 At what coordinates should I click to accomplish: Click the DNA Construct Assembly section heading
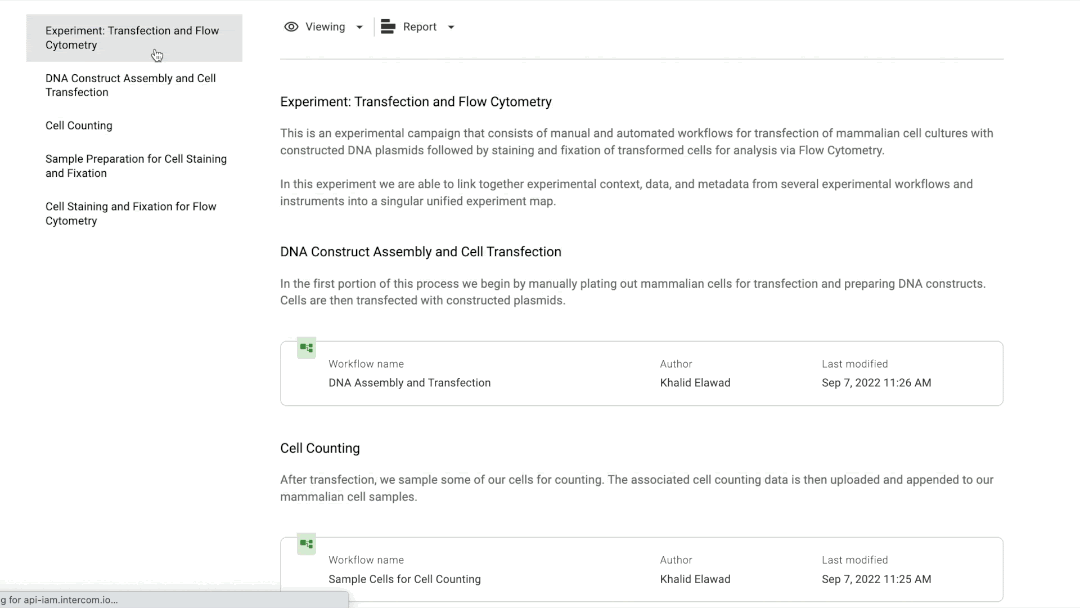tap(421, 252)
